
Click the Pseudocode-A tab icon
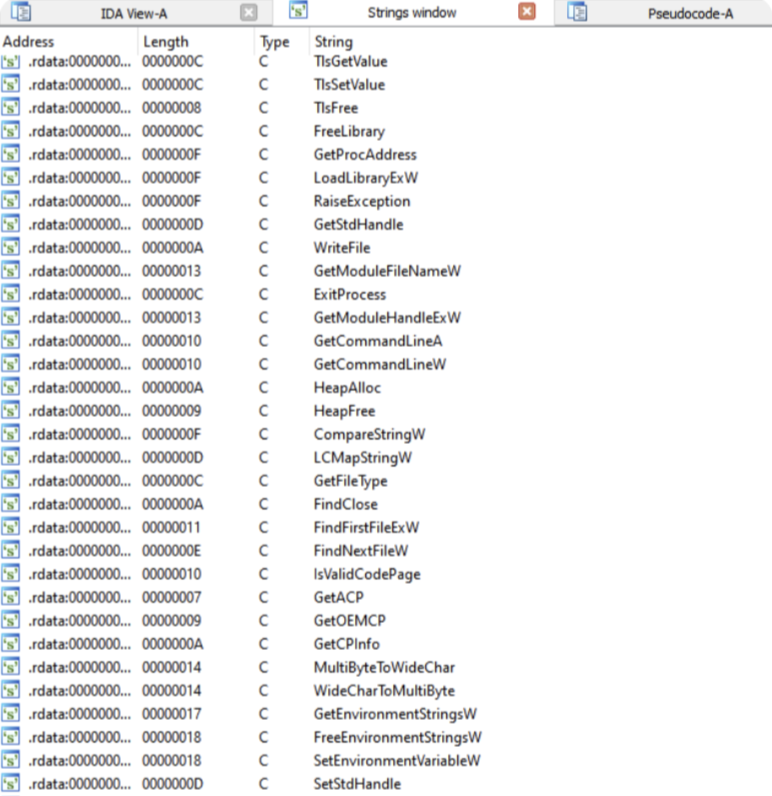tap(577, 12)
